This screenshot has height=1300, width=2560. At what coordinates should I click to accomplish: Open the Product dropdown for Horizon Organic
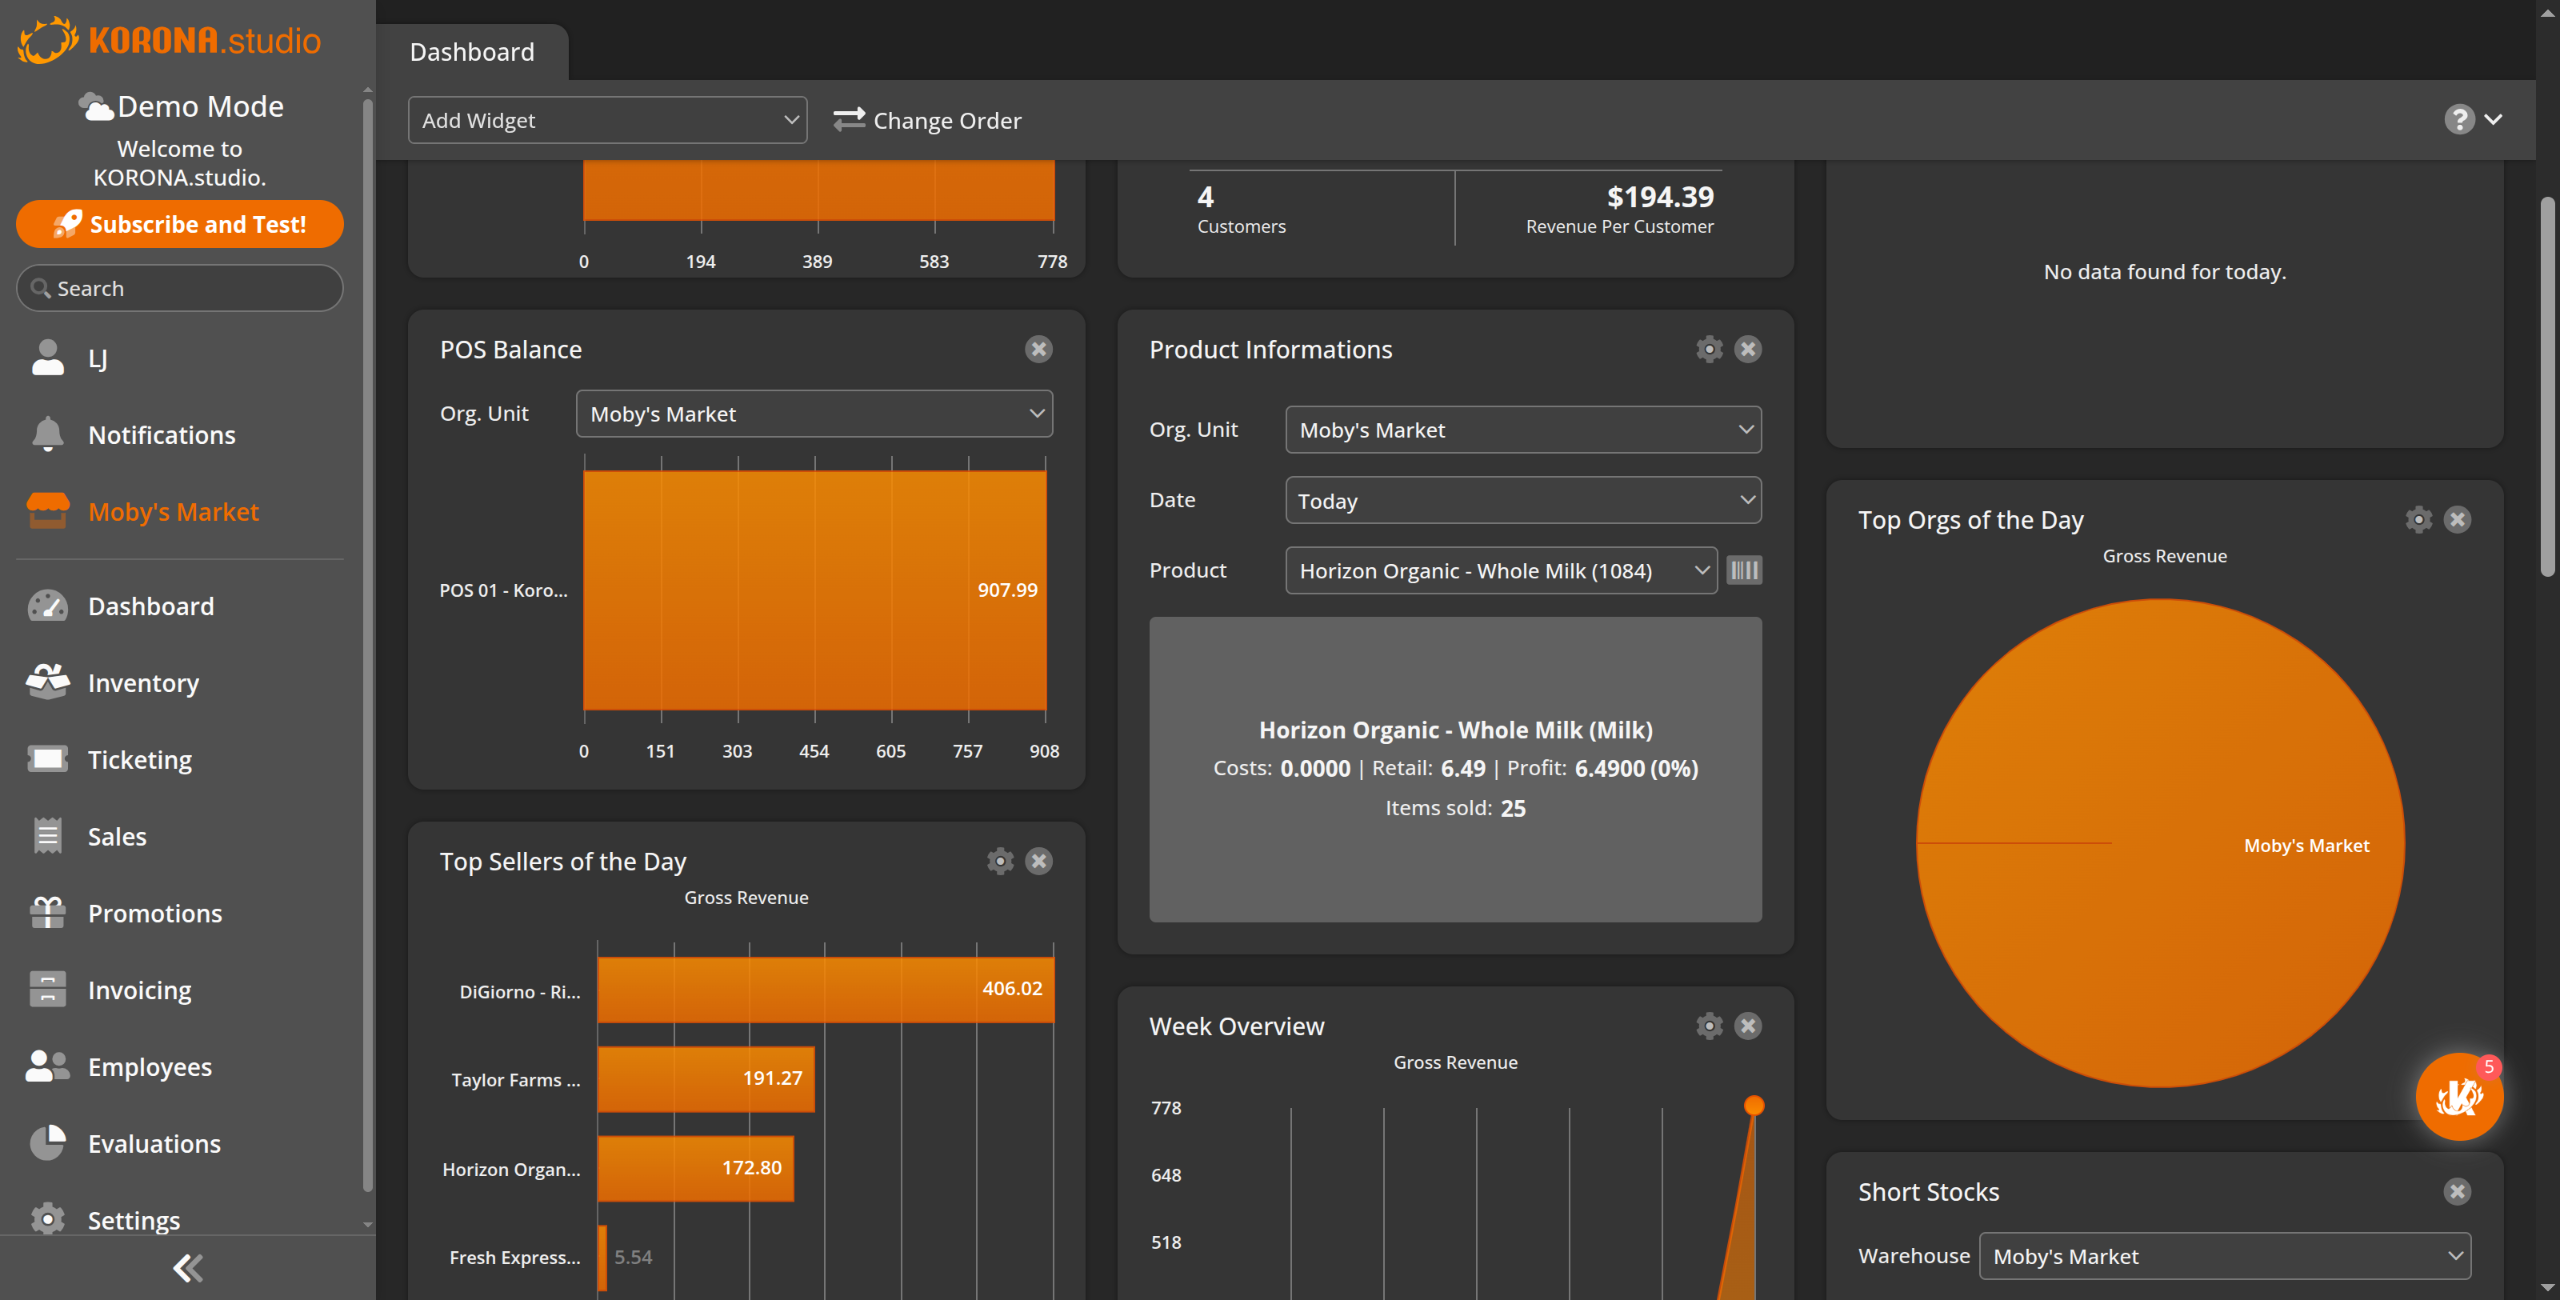click(x=1500, y=570)
